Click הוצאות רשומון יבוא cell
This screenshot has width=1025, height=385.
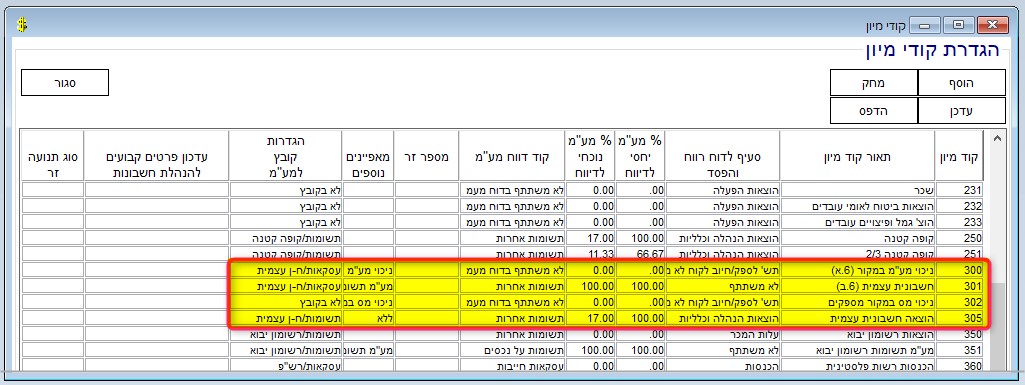[x=858, y=334]
